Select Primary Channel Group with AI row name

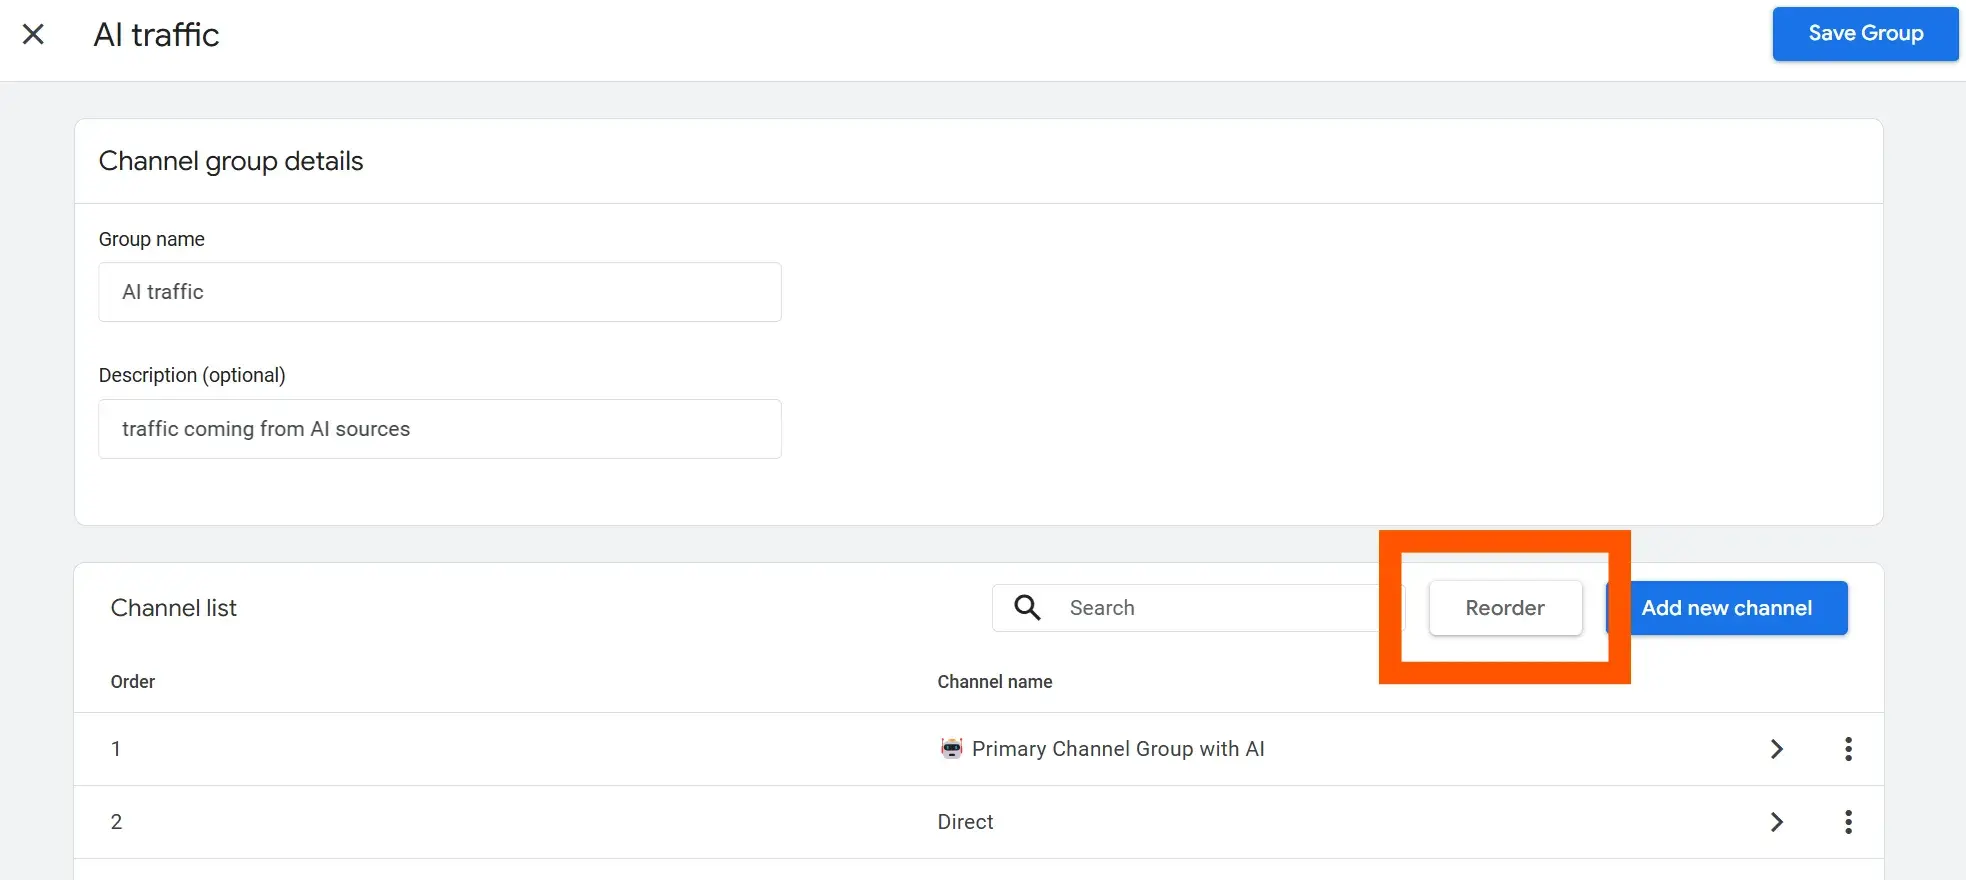[1118, 749]
